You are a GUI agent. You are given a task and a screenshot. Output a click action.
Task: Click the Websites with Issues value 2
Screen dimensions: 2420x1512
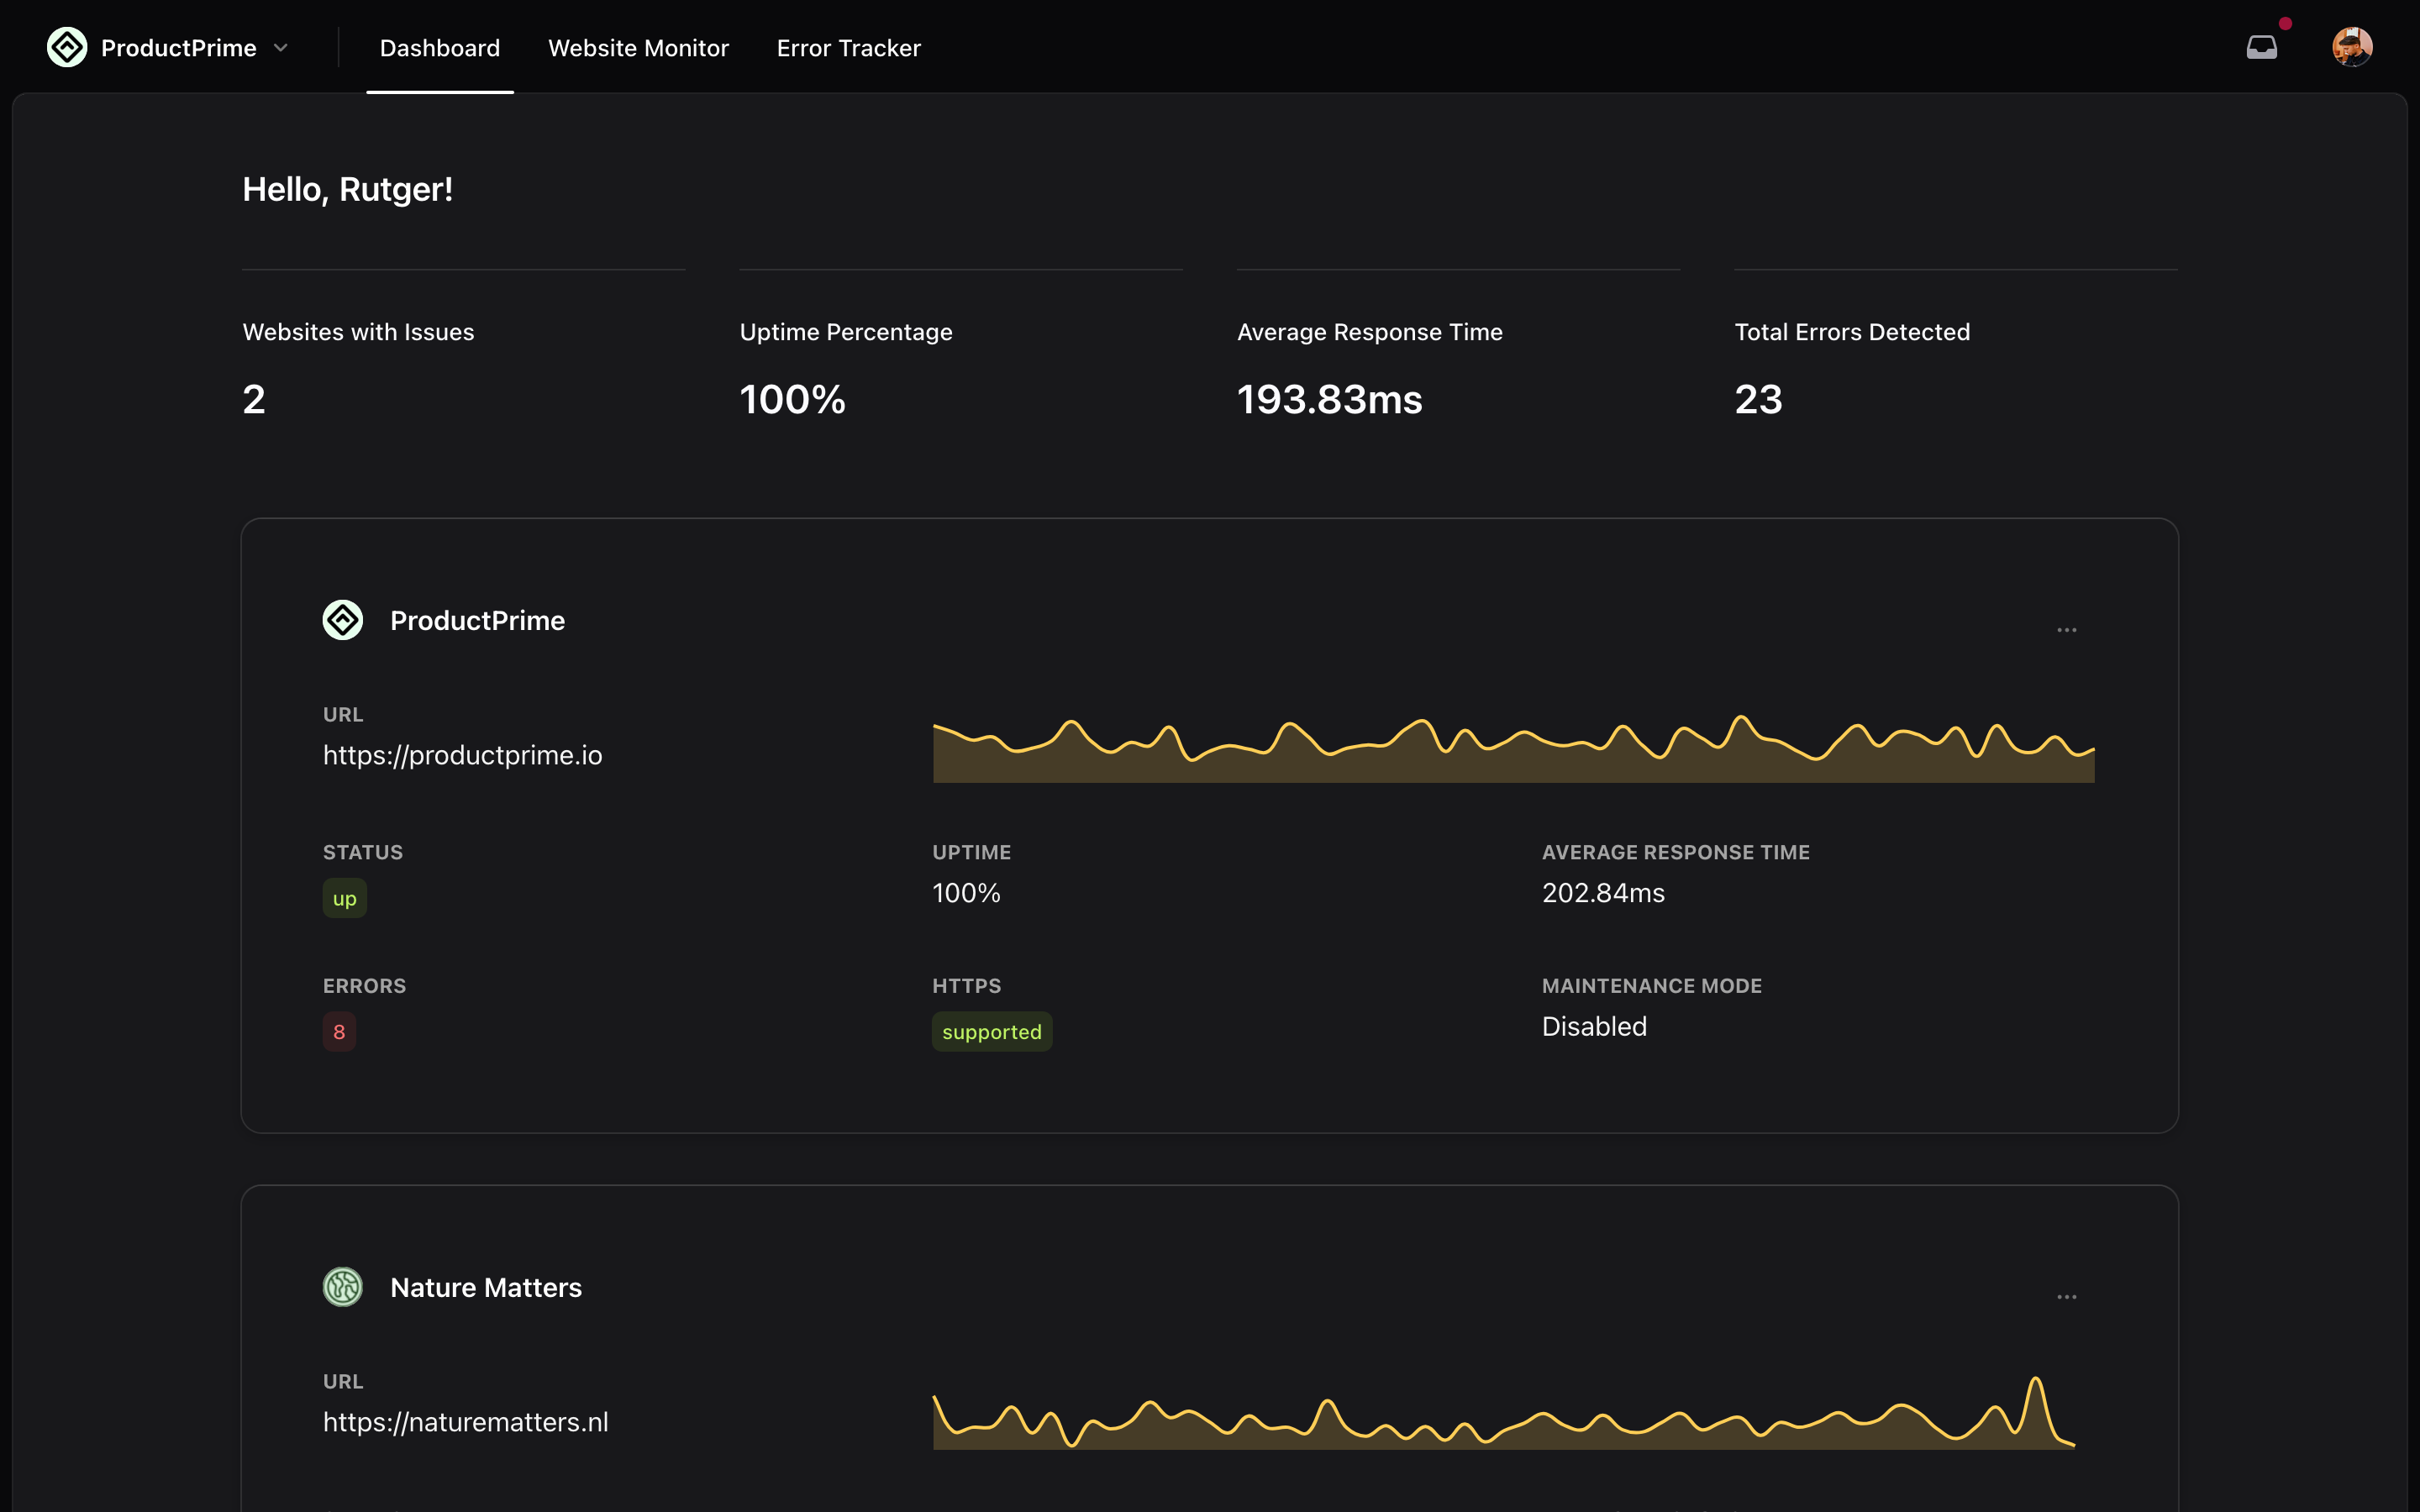tap(254, 400)
